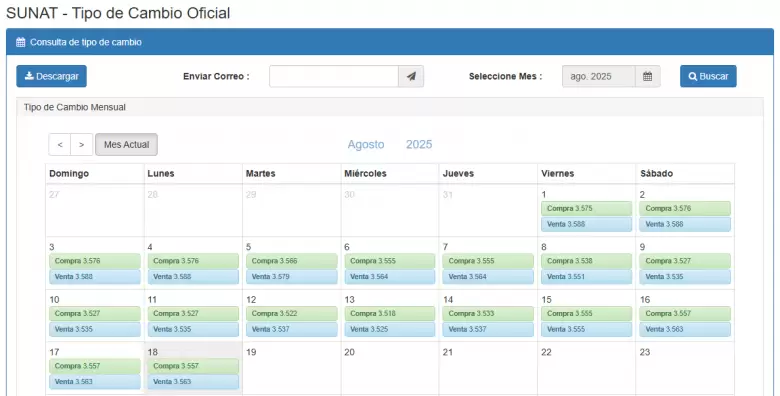Viewport: 780px width, 396px height.
Task: Select Compra 3.518 on day 13
Action: point(390,313)
